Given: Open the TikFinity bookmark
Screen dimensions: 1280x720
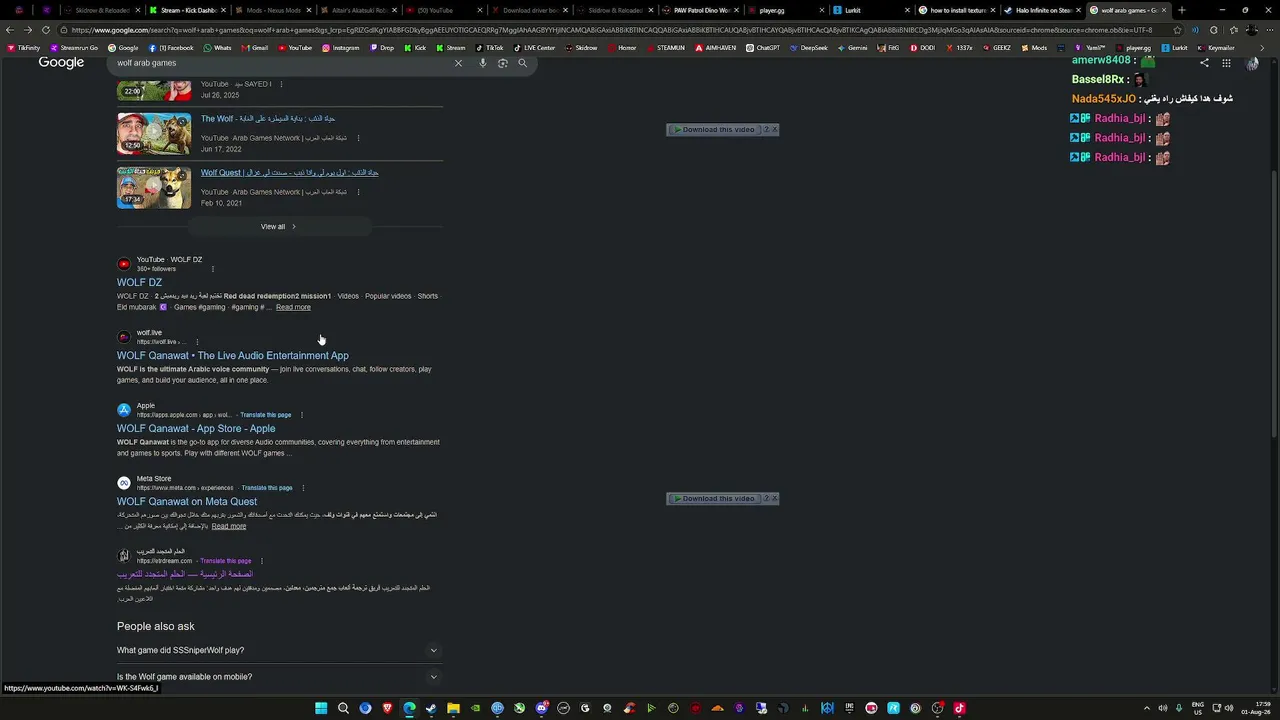Looking at the screenshot, I should click(23, 48).
